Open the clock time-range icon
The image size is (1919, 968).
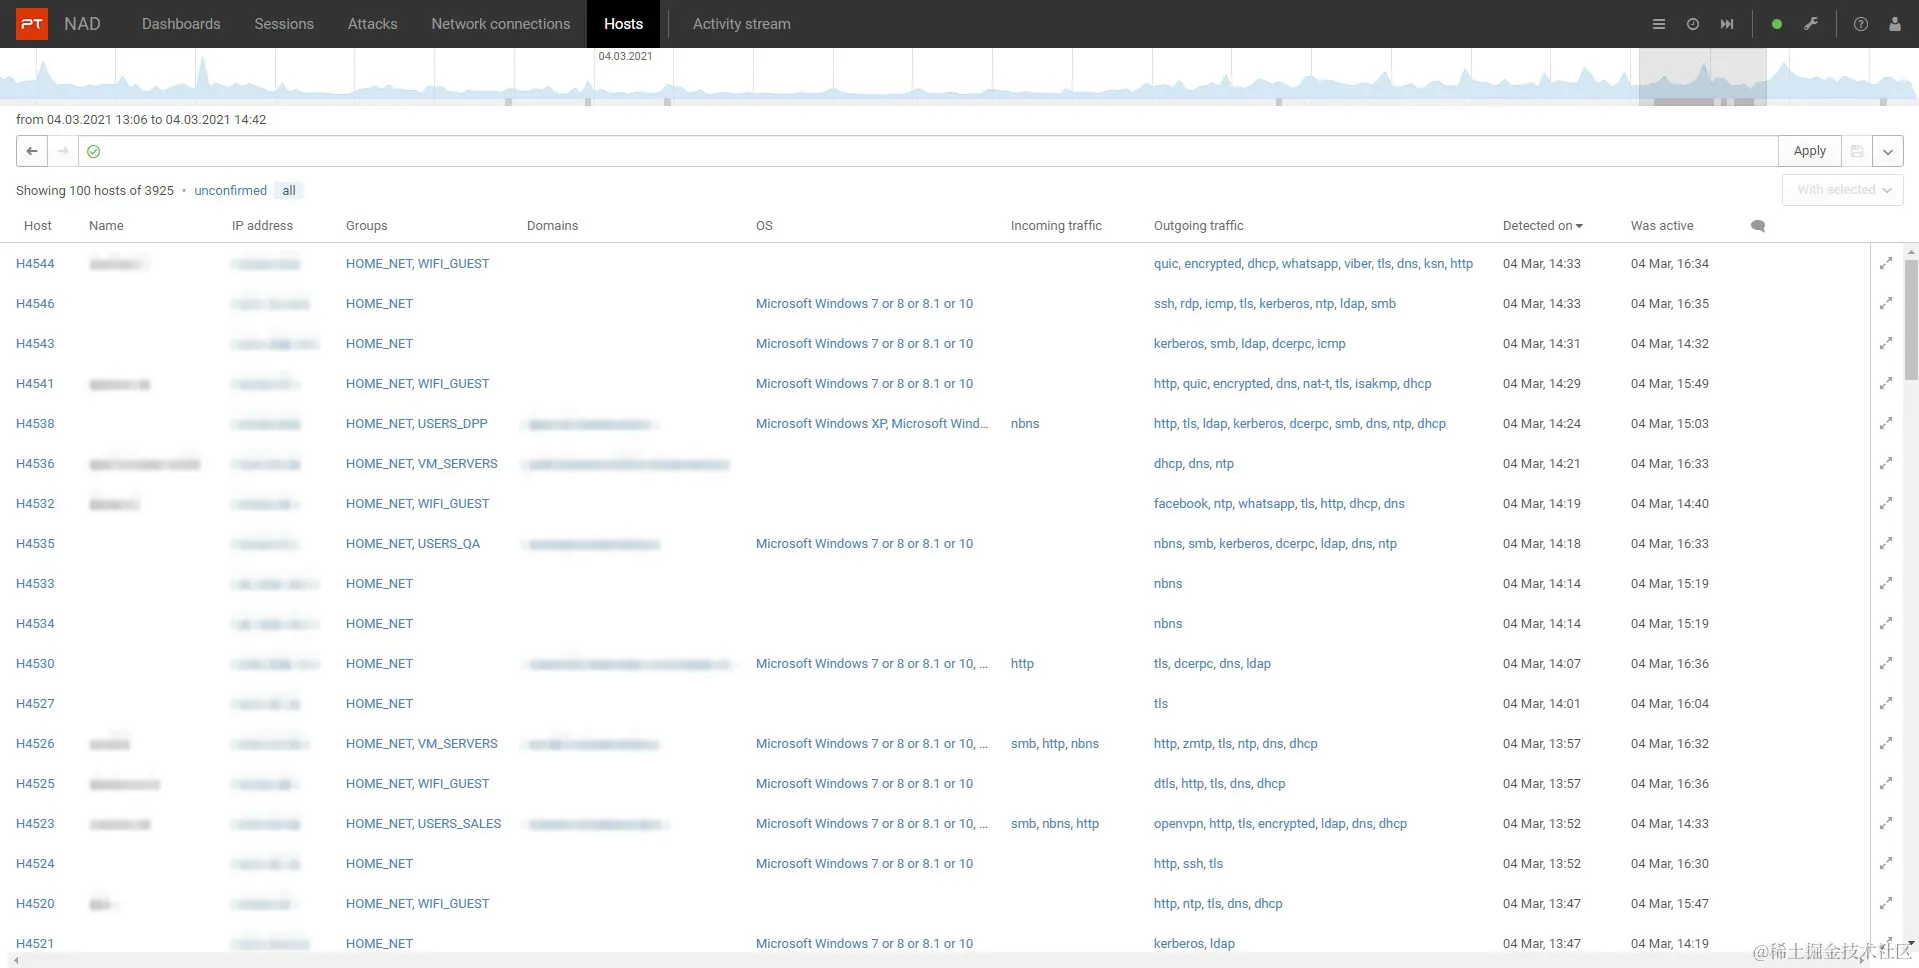point(1693,24)
